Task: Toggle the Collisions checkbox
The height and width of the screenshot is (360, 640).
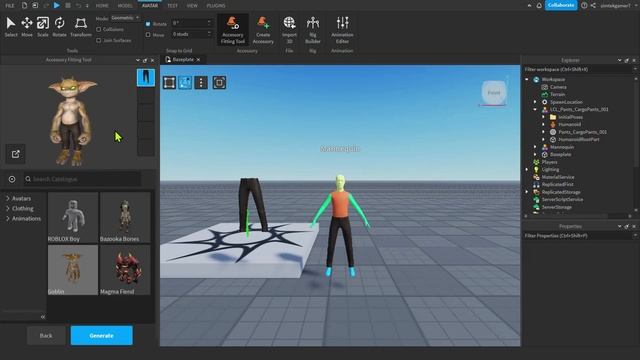Action: click(98, 29)
